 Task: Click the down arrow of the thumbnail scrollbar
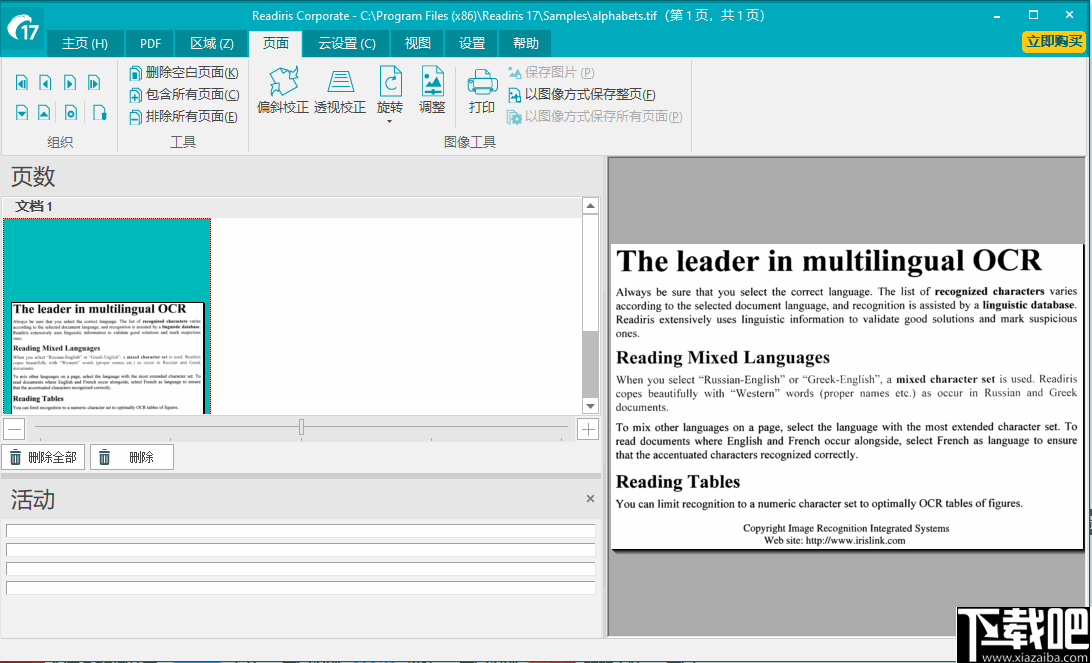(591, 406)
